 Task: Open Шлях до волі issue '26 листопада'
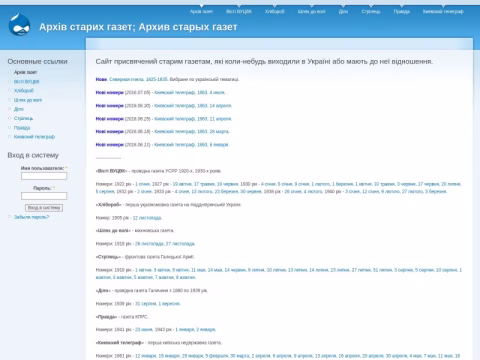coord(149,244)
